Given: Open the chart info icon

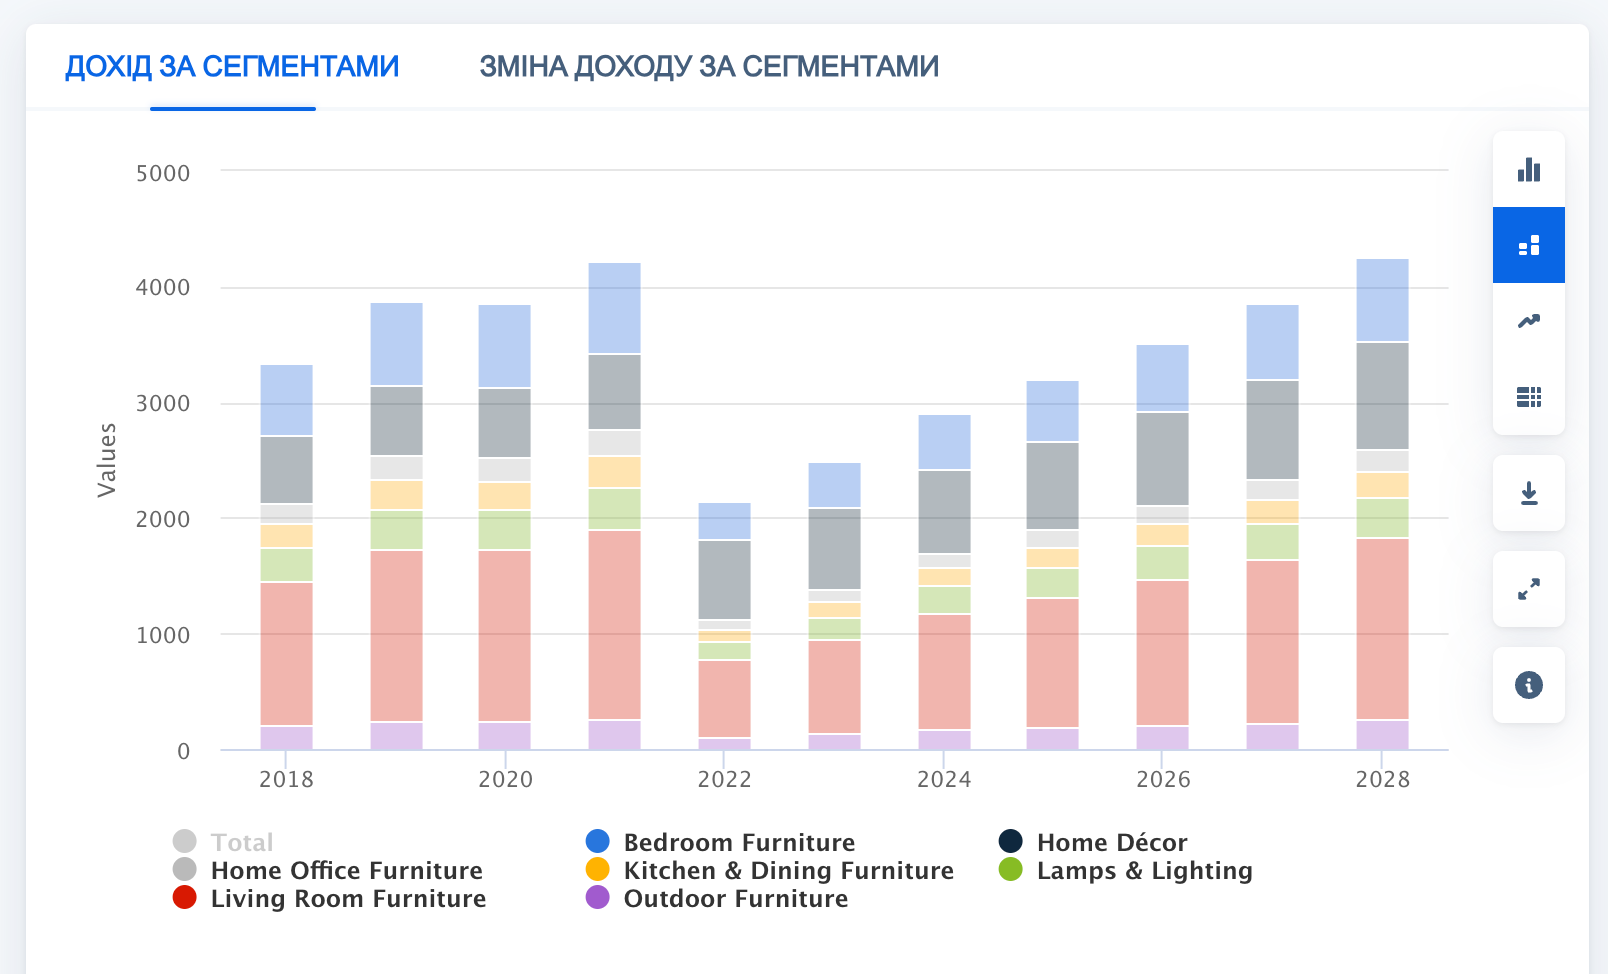Looking at the screenshot, I should pyautogui.click(x=1528, y=685).
